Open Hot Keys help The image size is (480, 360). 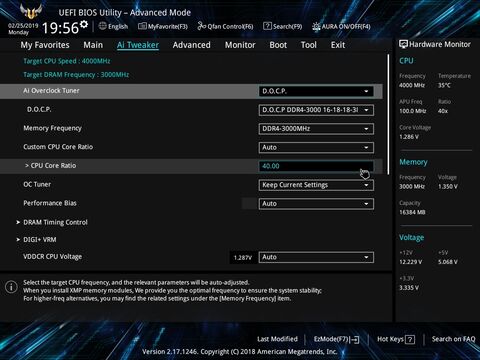coord(396,339)
